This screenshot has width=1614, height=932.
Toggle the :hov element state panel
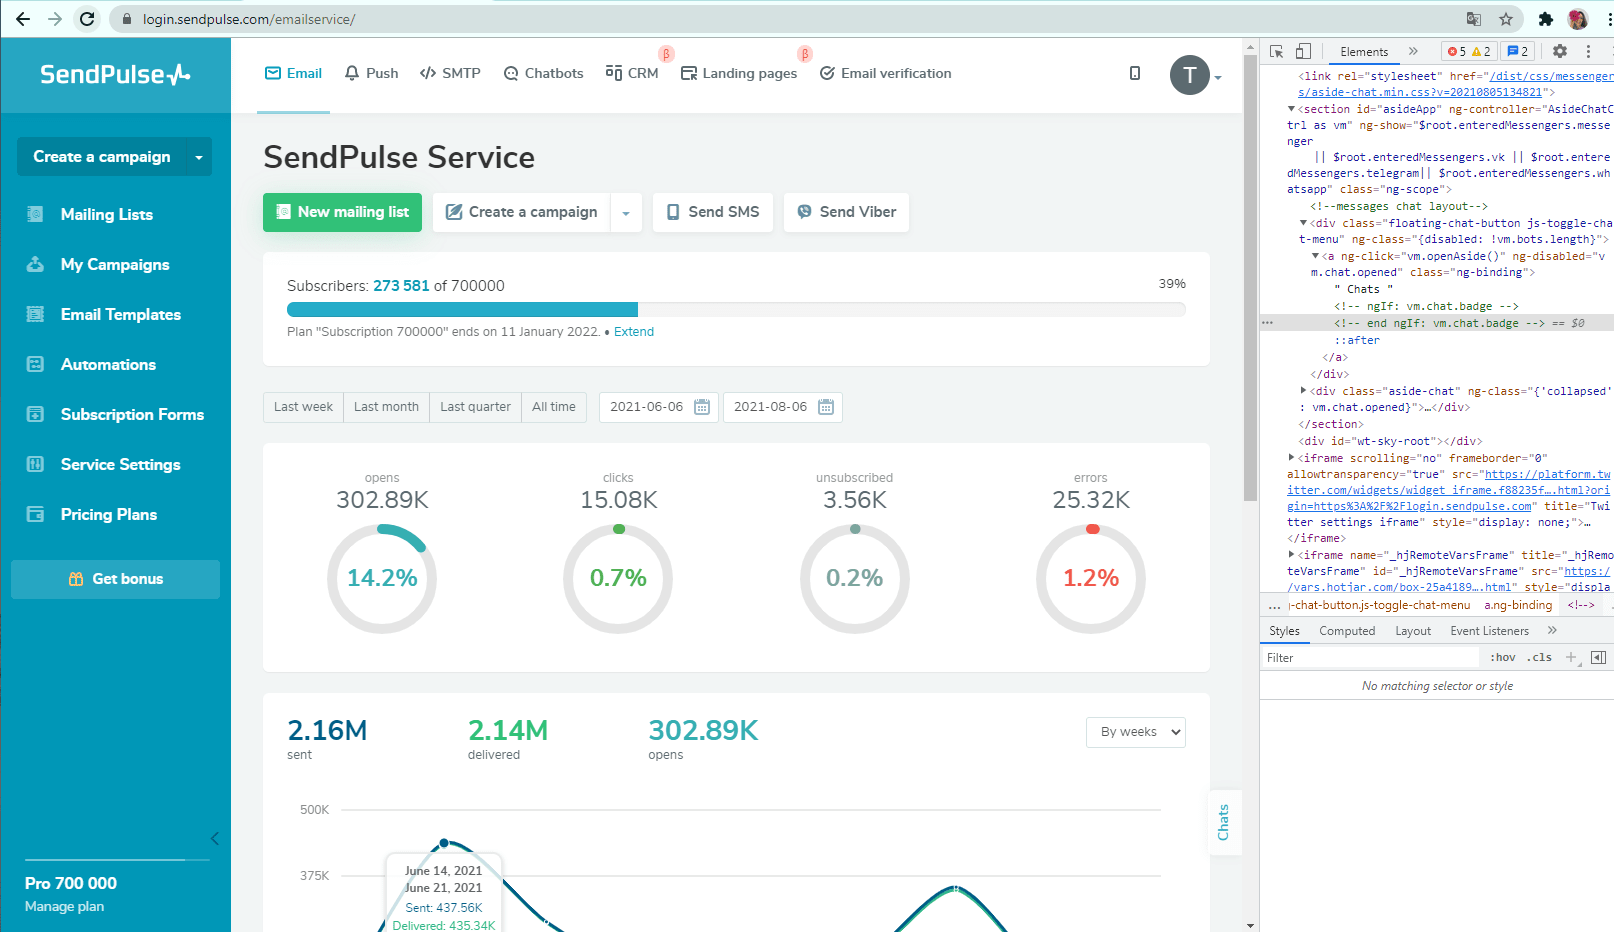point(1502,657)
